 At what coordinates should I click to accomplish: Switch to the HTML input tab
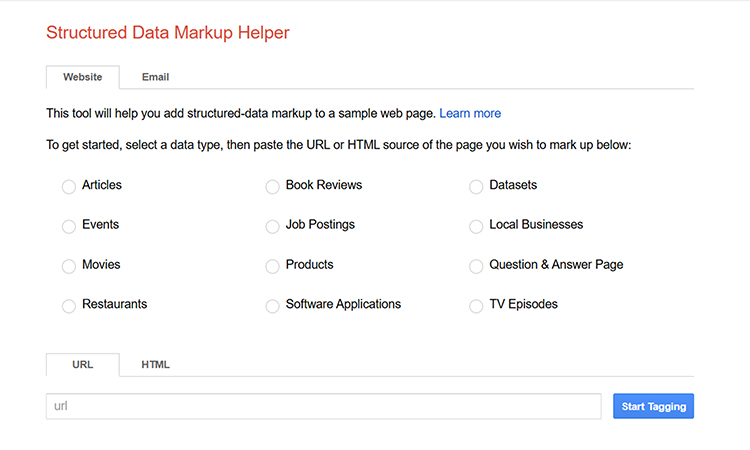[155, 365]
